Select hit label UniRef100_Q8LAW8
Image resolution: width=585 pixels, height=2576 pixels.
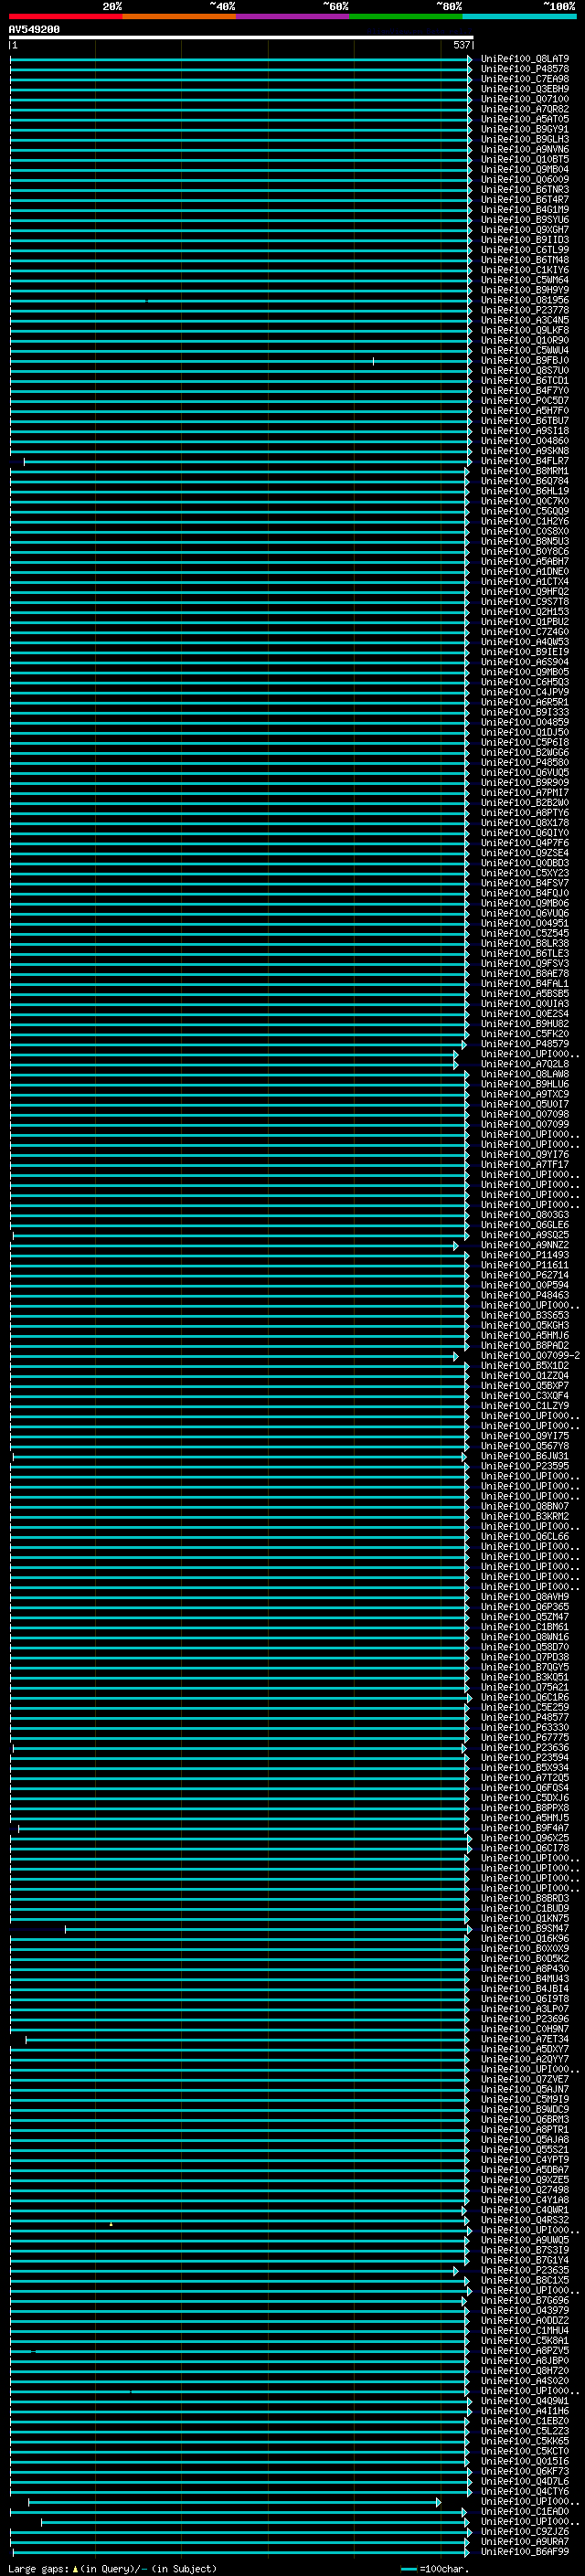(x=525, y=1074)
